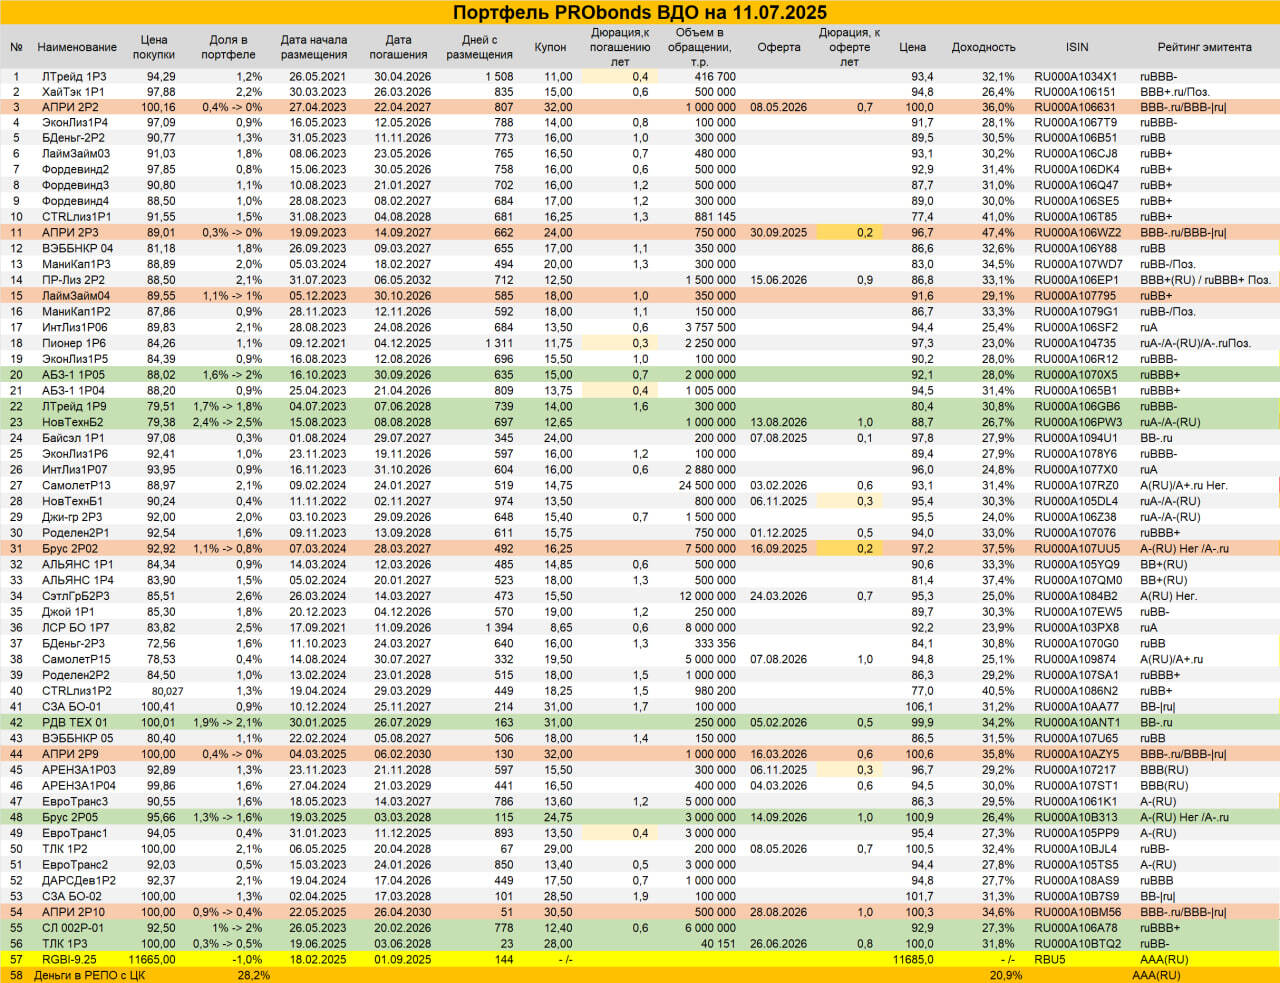Select ISIN 'RU000A10BTQ2'
Image resolution: width=1280 pixels, height=983 pixels.
coord(1077,944)
